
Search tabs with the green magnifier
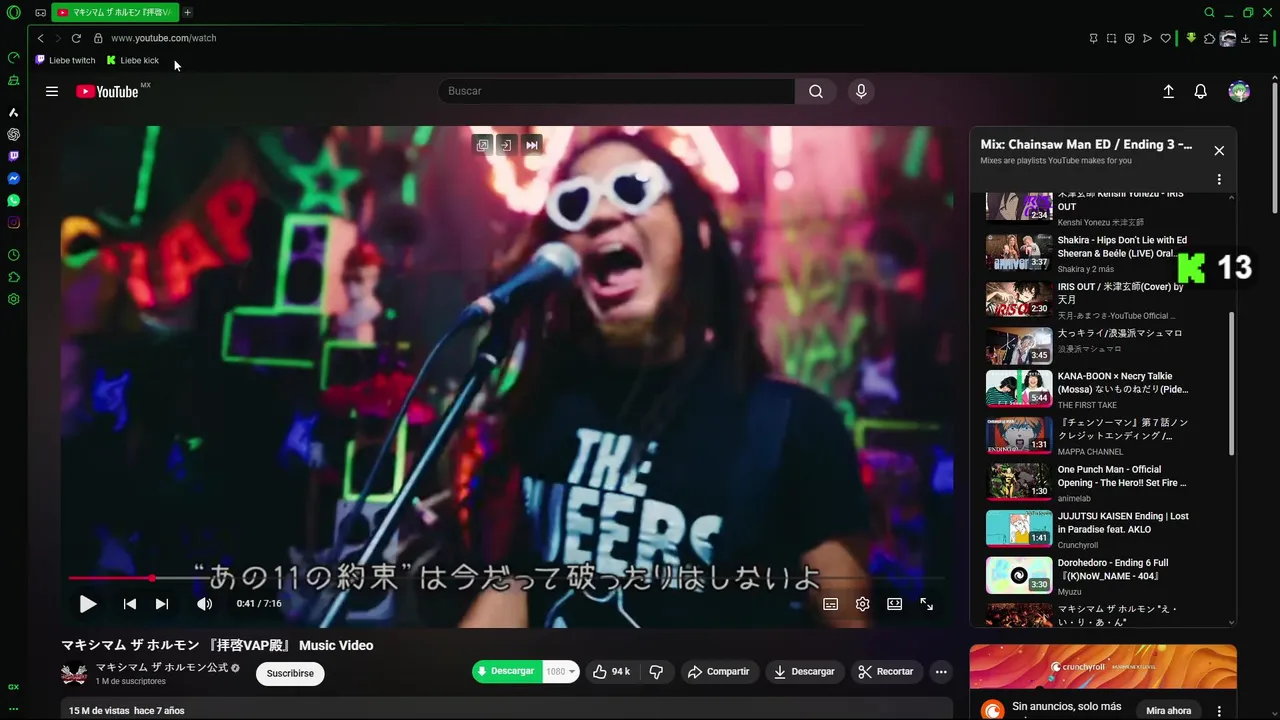coord(1209,13)
